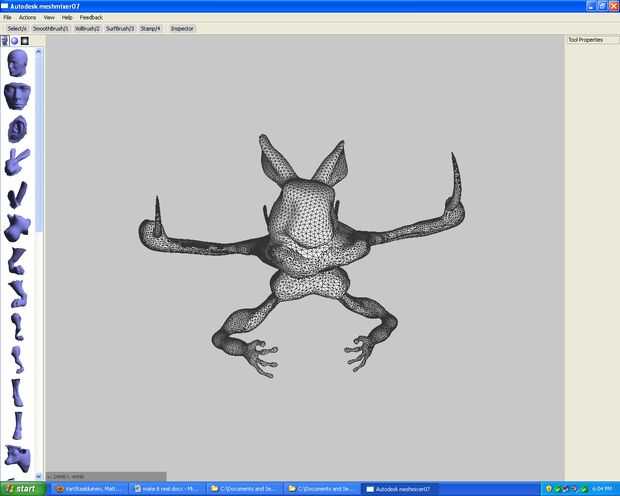Select the dark two-finger part below peace hand
620x496 pixels.
(17, 195)
